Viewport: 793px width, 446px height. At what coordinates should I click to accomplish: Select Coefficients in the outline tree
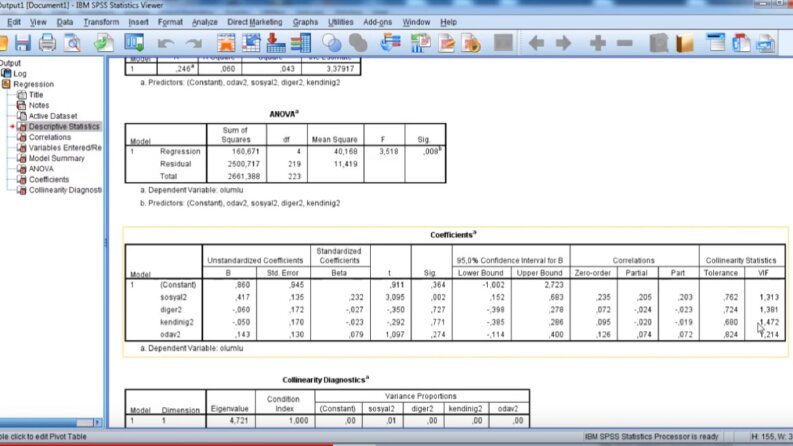coord(49,180)
